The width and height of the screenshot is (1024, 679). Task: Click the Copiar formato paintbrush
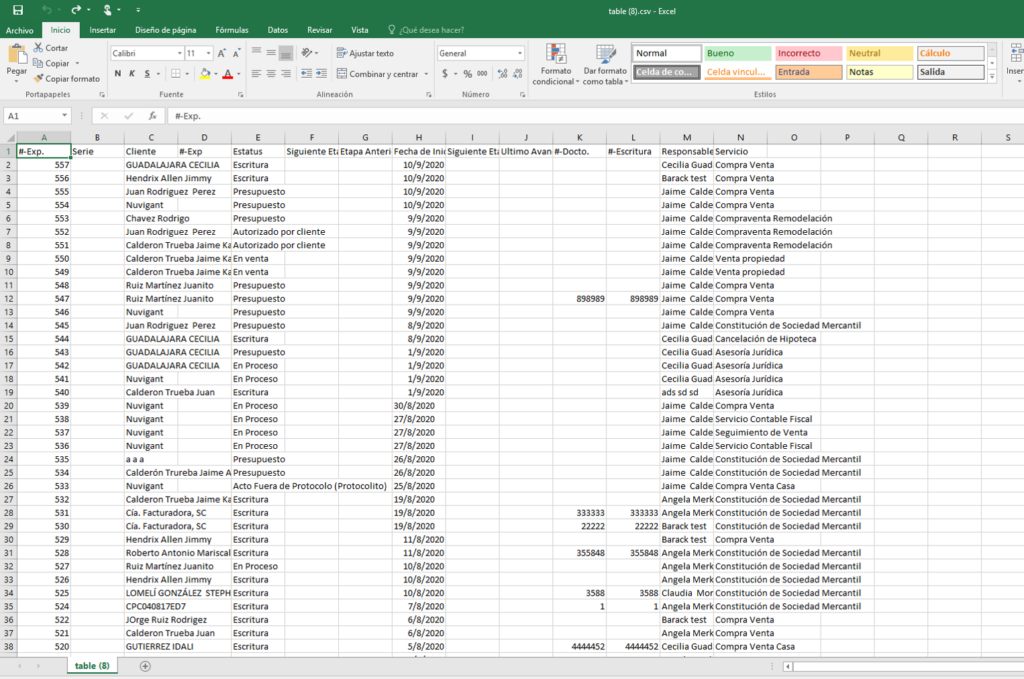pyautogui.click(x=39, y=78)
